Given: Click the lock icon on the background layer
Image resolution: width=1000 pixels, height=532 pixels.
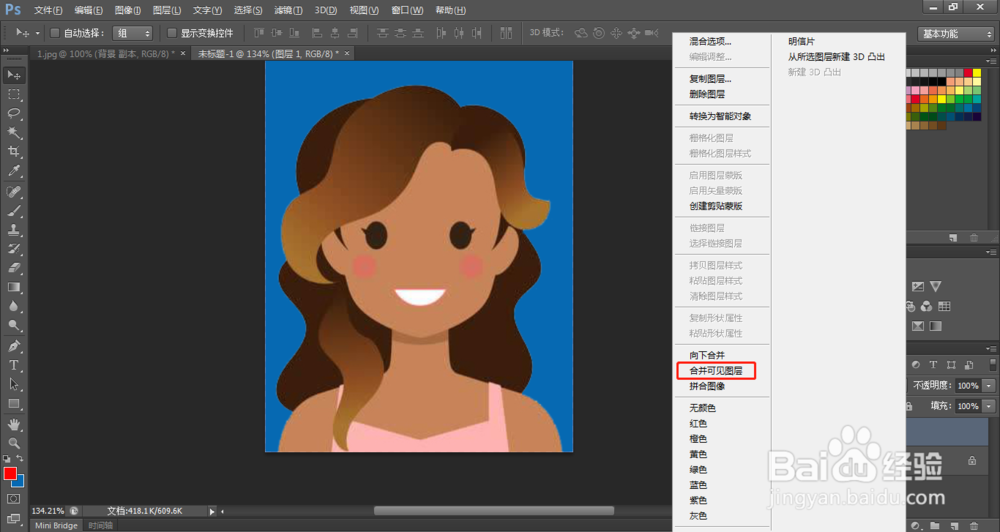Looking at the screenshot, I should point(972,460).
